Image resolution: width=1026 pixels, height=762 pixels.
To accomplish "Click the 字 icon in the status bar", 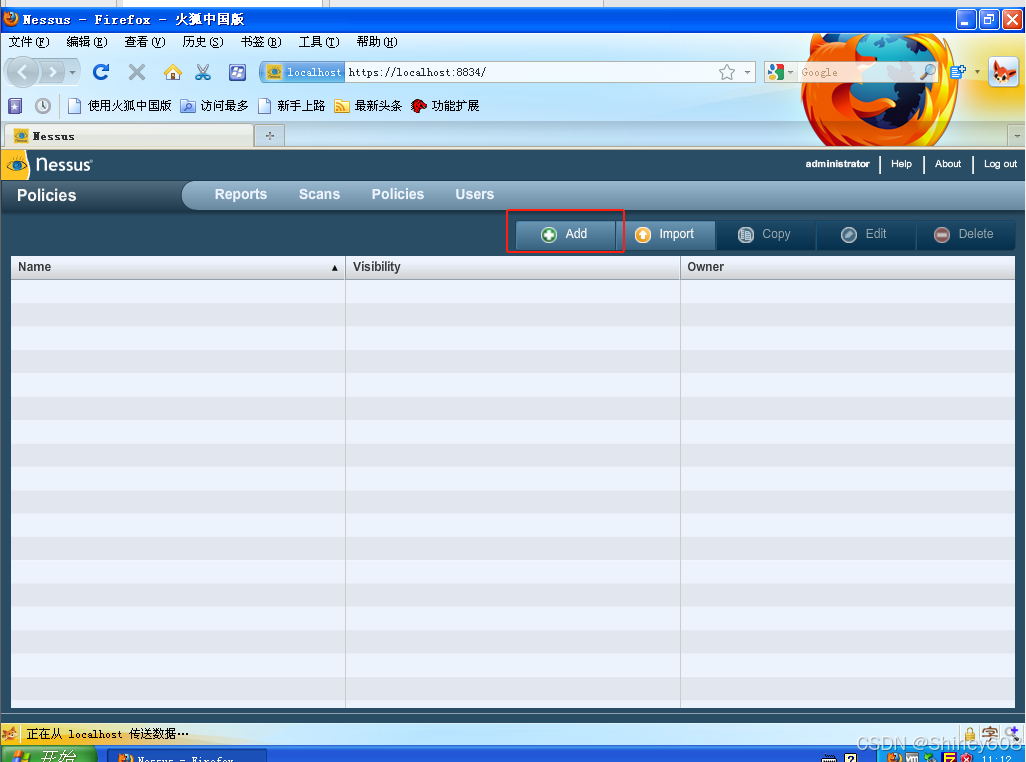I will [990, 734].
